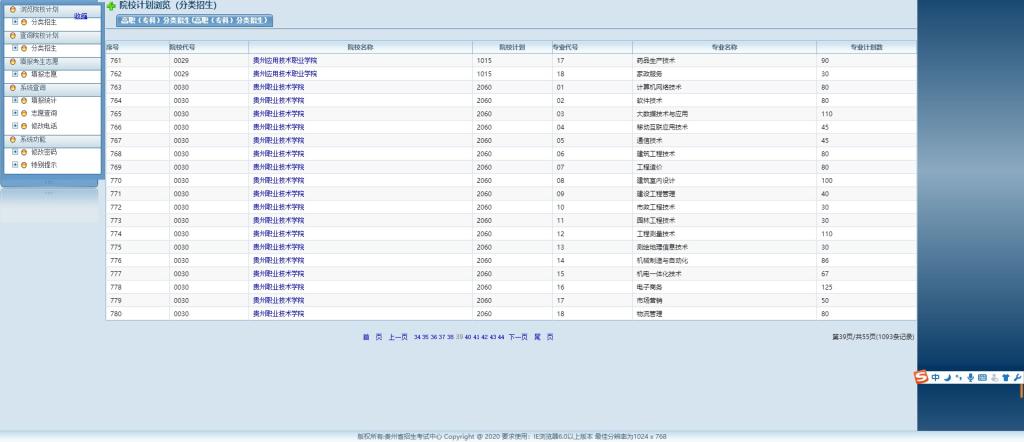Screen dimensions: 1024x442
Task: Jump to page 44 in pagination
Action: point(501,337)
